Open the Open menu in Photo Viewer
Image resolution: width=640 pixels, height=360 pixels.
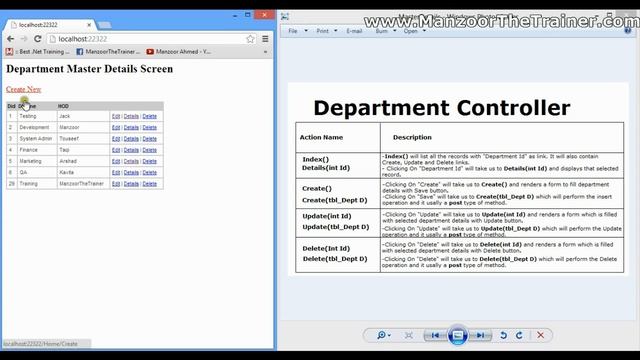pos(411,31)
